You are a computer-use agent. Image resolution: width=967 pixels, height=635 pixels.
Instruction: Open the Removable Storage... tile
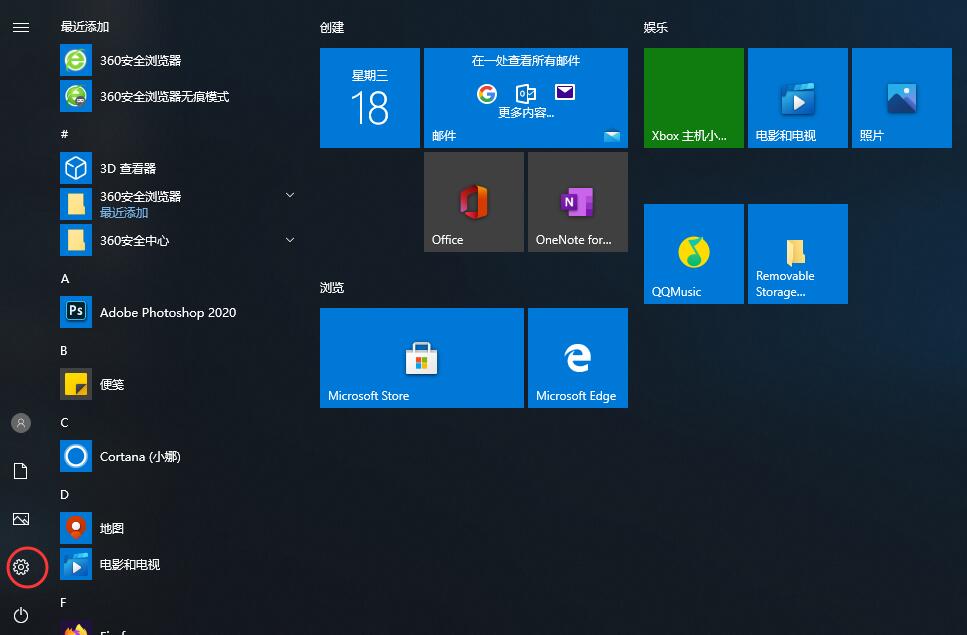[798, 254]
